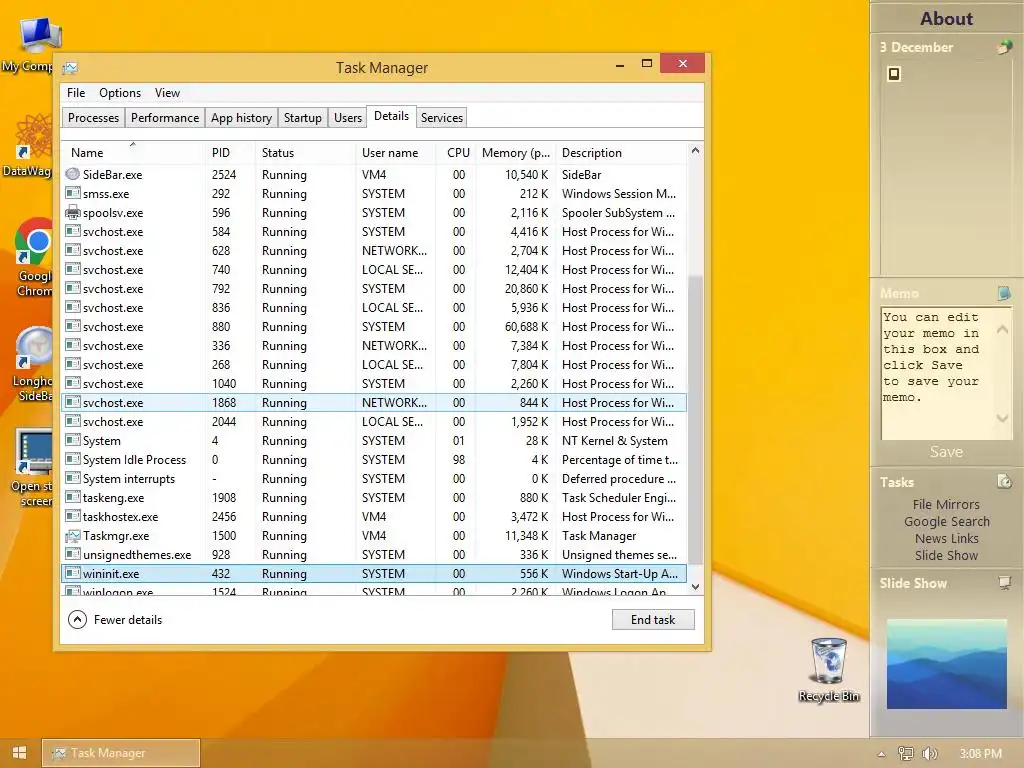Screen dimensions: 1024x768
Task: Select System Idle Process row
Action: click(x=374, y=460)
